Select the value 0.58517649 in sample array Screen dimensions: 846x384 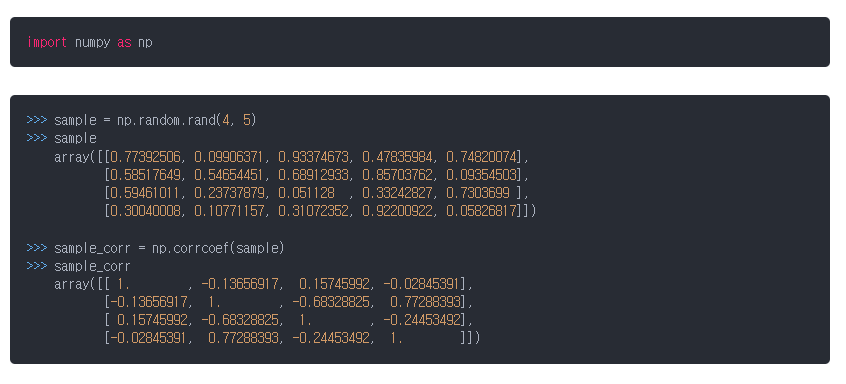pos(146,175)
